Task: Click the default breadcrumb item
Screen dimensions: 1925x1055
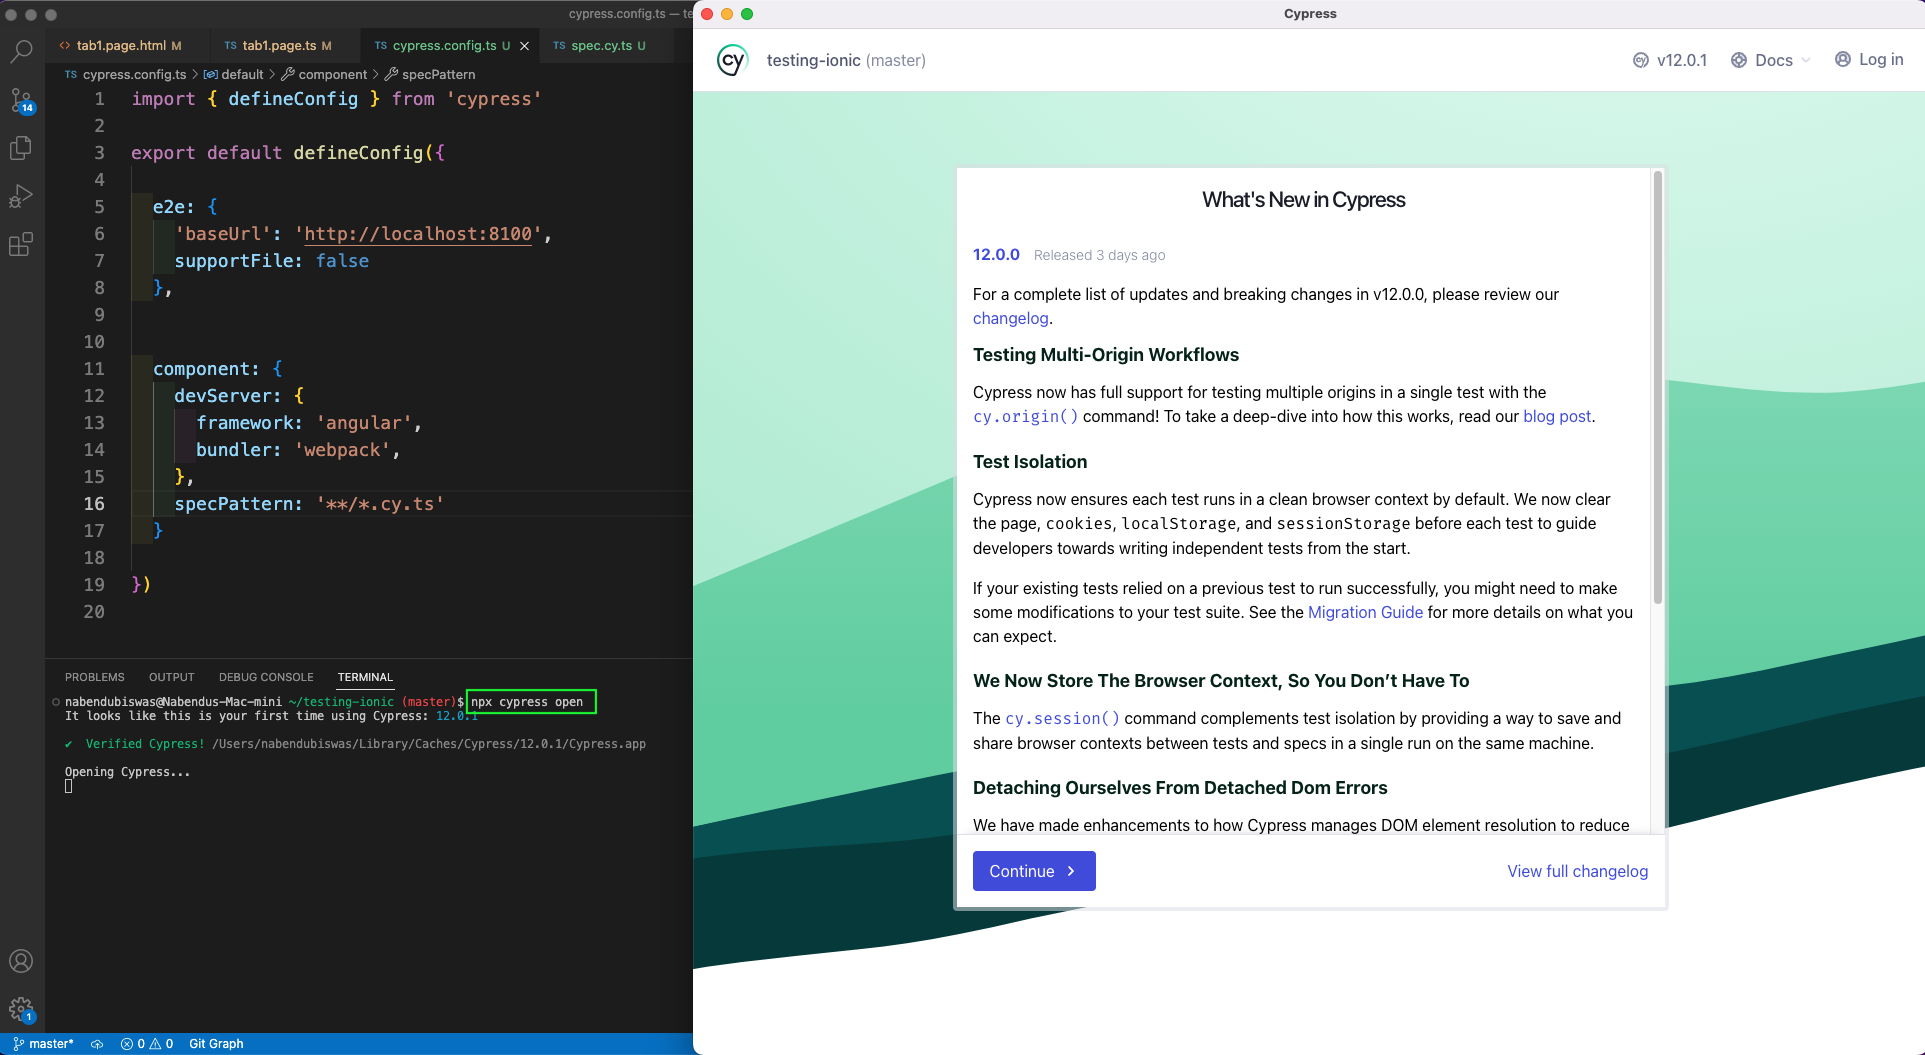Action: coord(234,74)
